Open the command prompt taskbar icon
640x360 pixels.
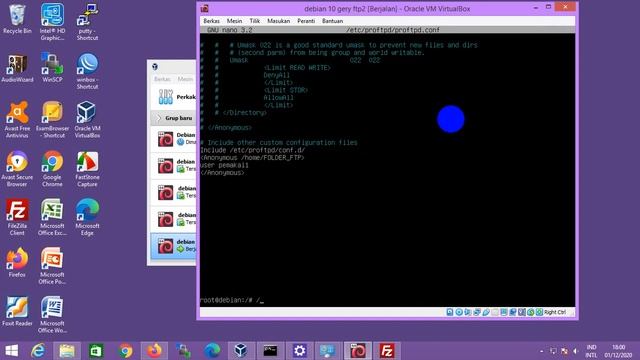tap(270, 351)
